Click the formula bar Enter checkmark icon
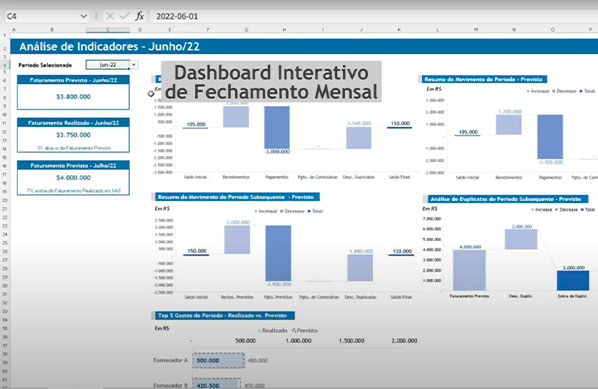The image size is (598, 389). click(x=124, y=16)
